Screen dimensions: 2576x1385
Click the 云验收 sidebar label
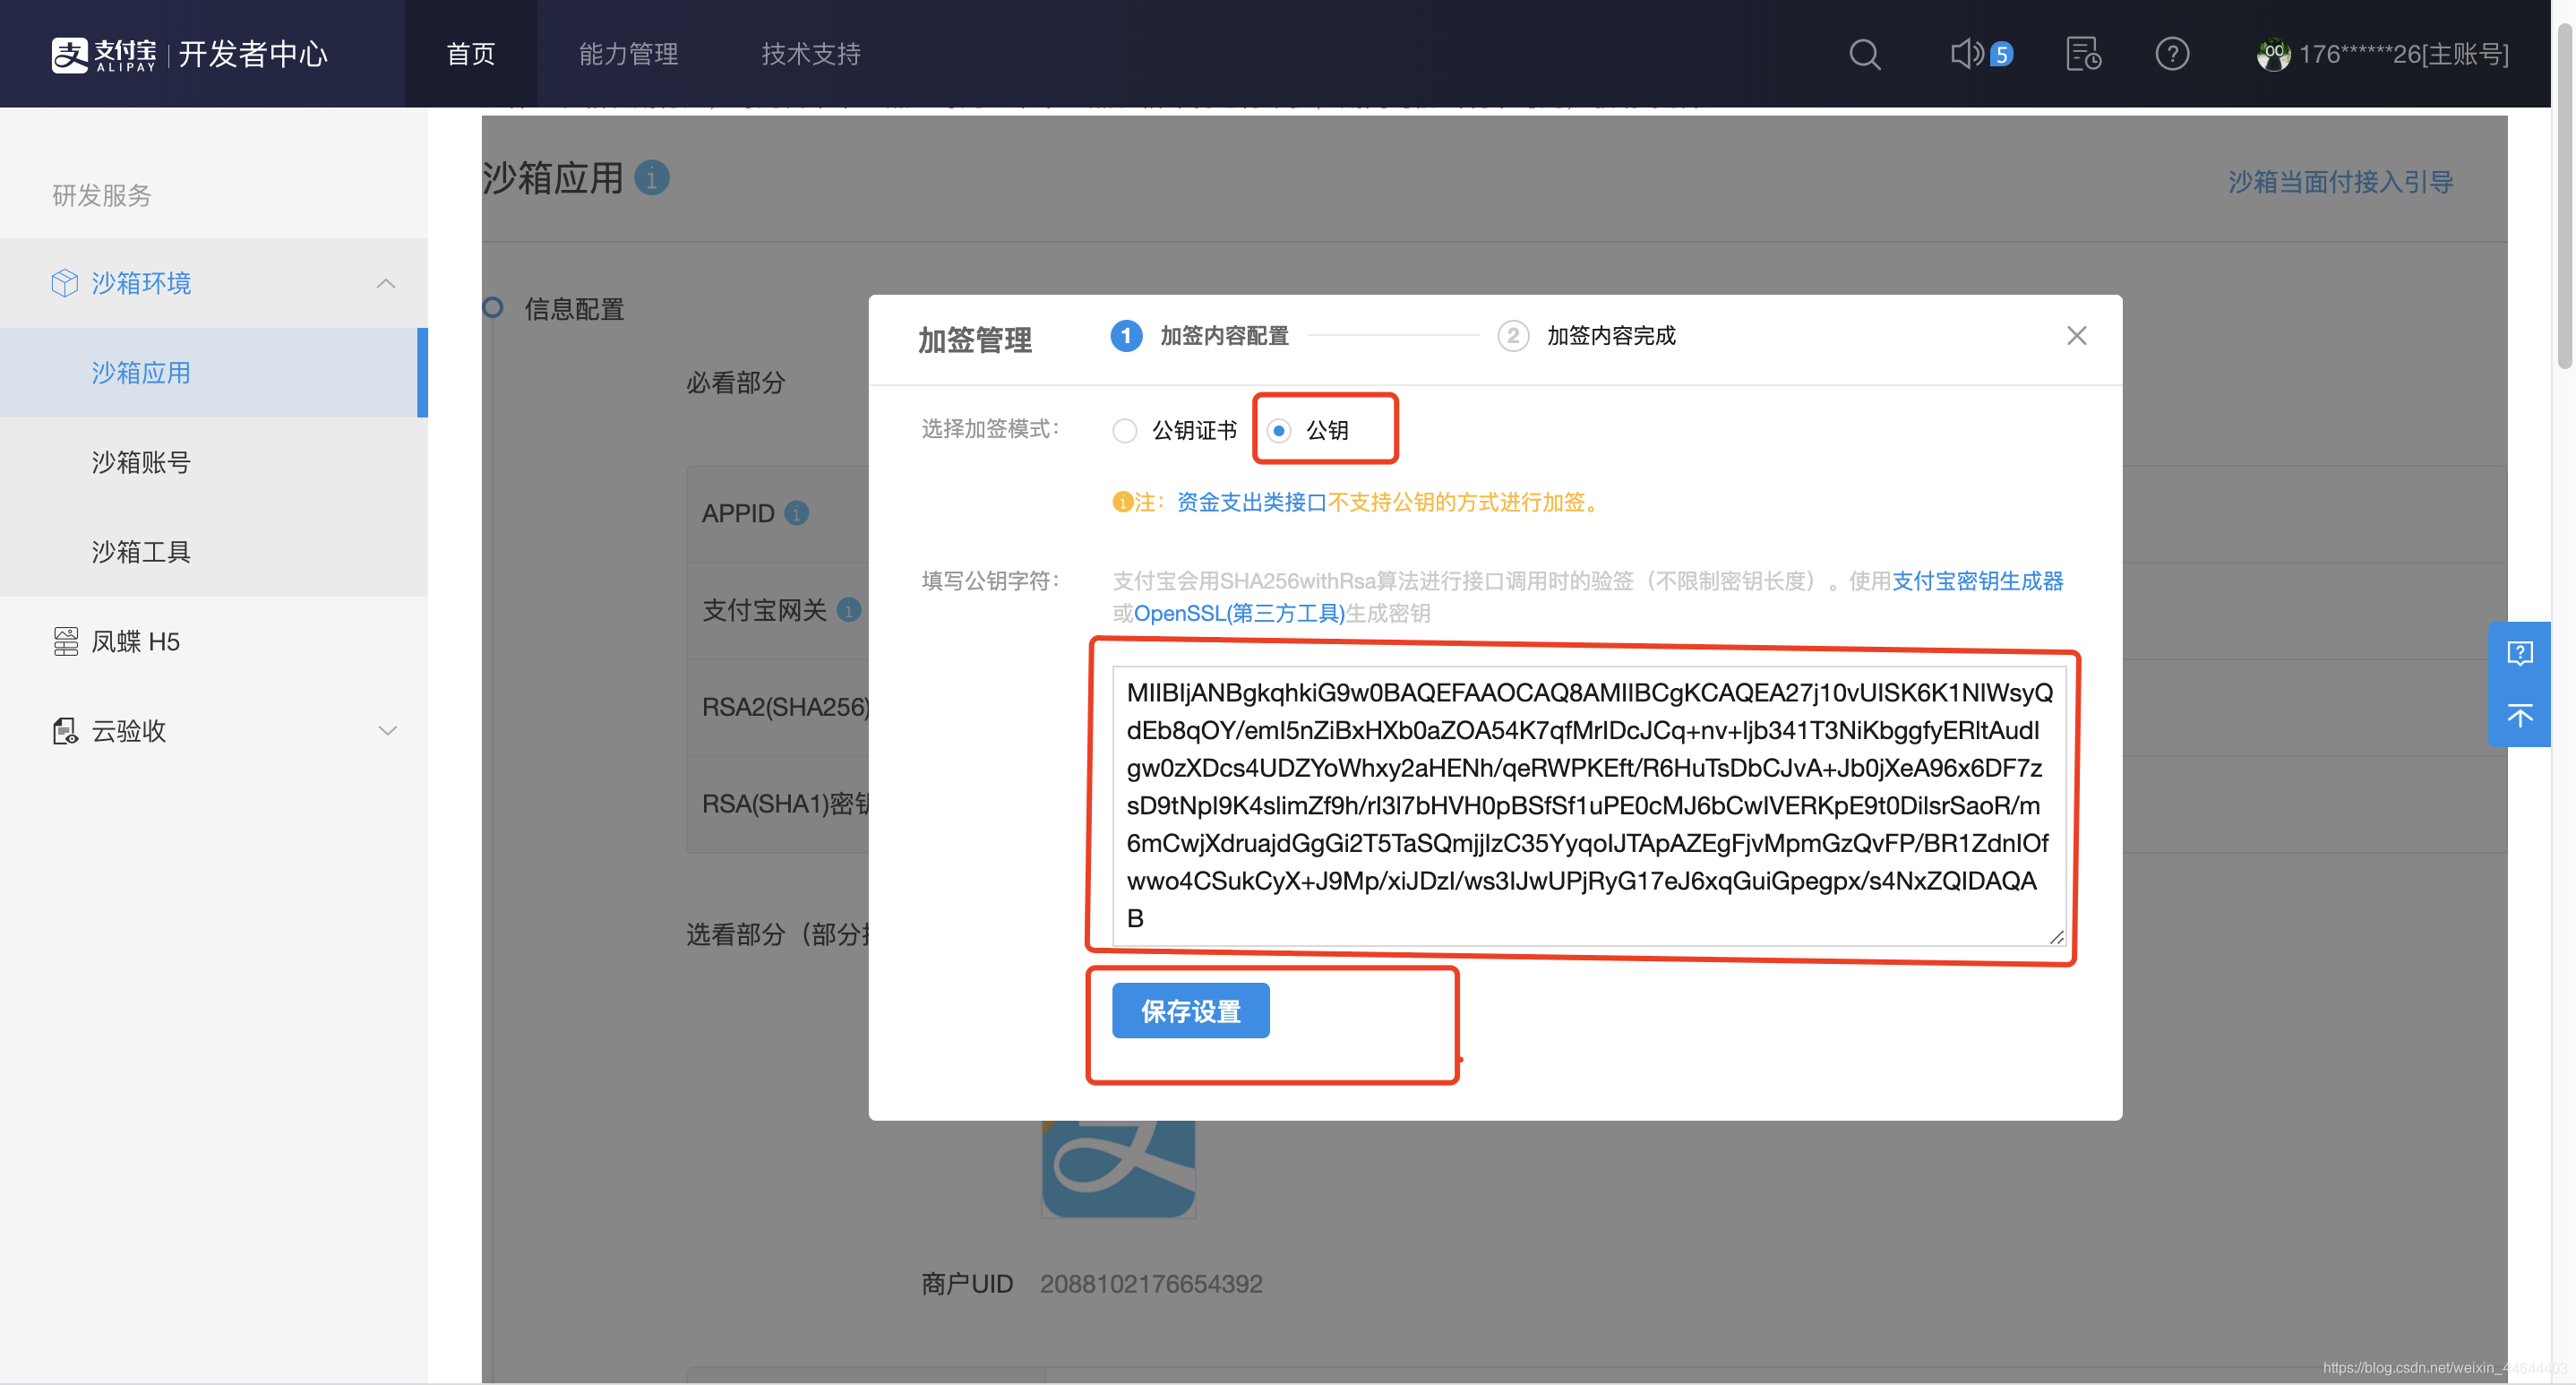point(129,731)
